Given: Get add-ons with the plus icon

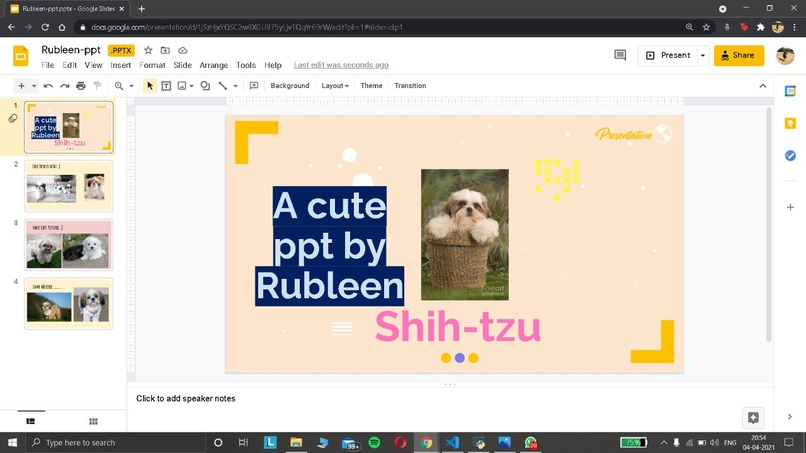Looking at the screenshot, I should [790, 207].
